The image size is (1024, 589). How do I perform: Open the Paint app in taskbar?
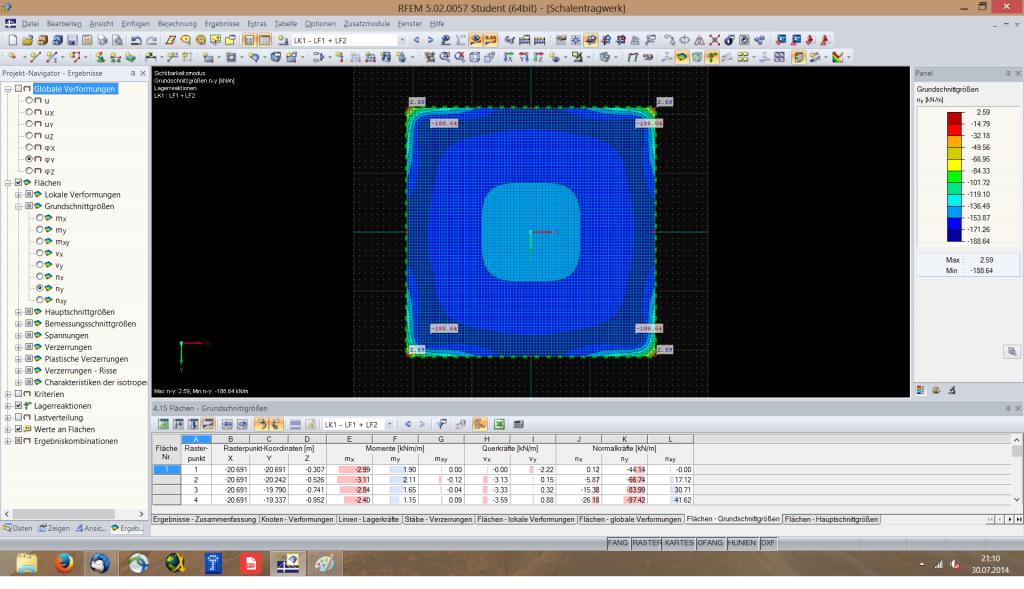(x=324, y=563)
